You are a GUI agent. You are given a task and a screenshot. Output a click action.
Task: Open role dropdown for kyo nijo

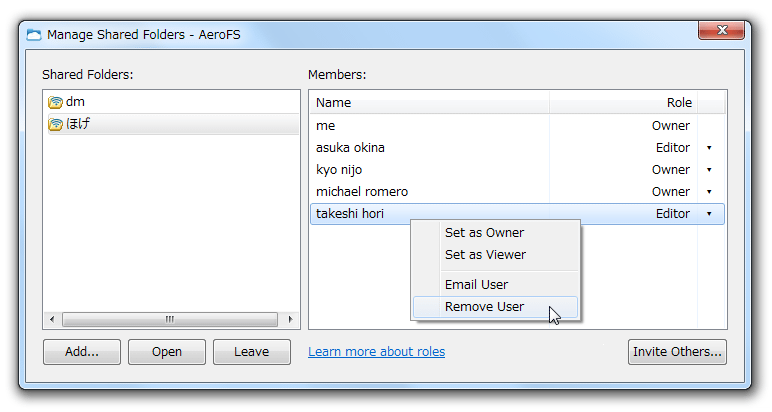tap(709, 170)
